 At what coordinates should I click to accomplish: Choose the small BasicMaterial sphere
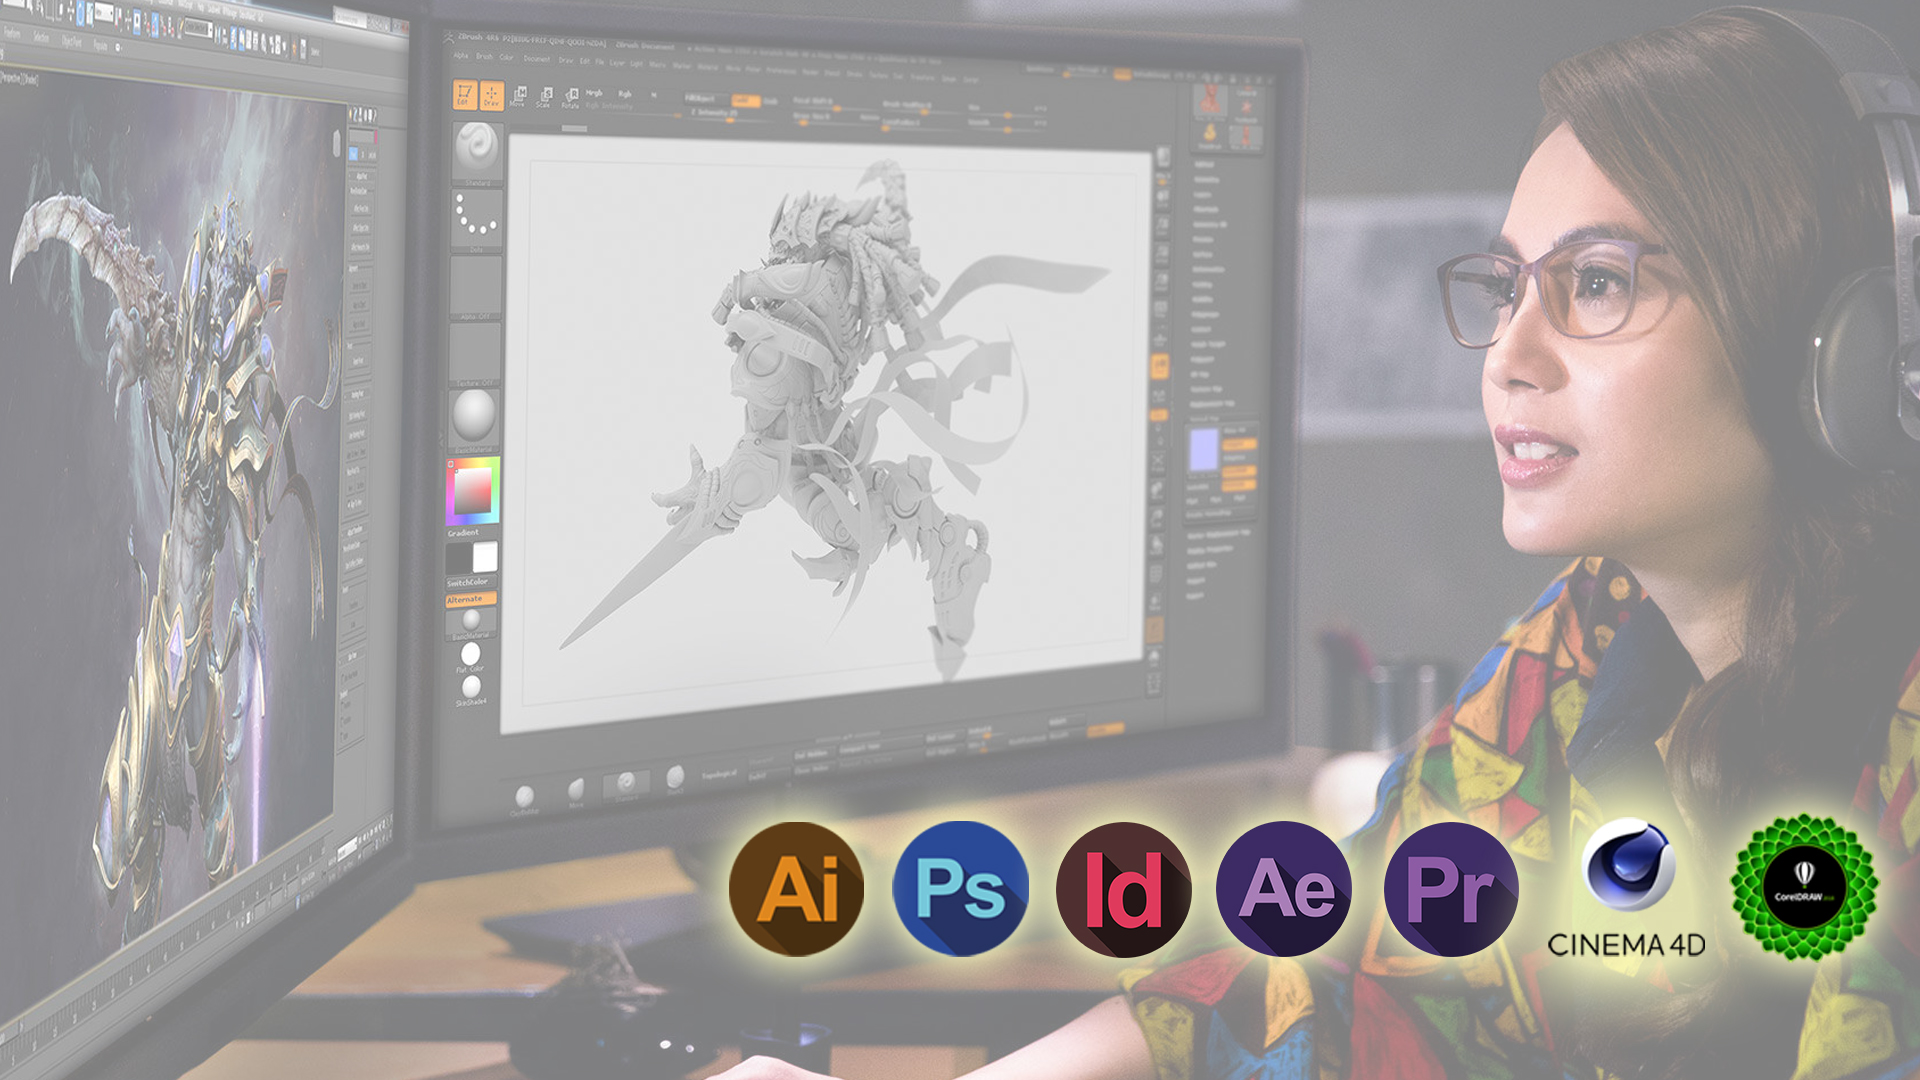coord(471,624)
